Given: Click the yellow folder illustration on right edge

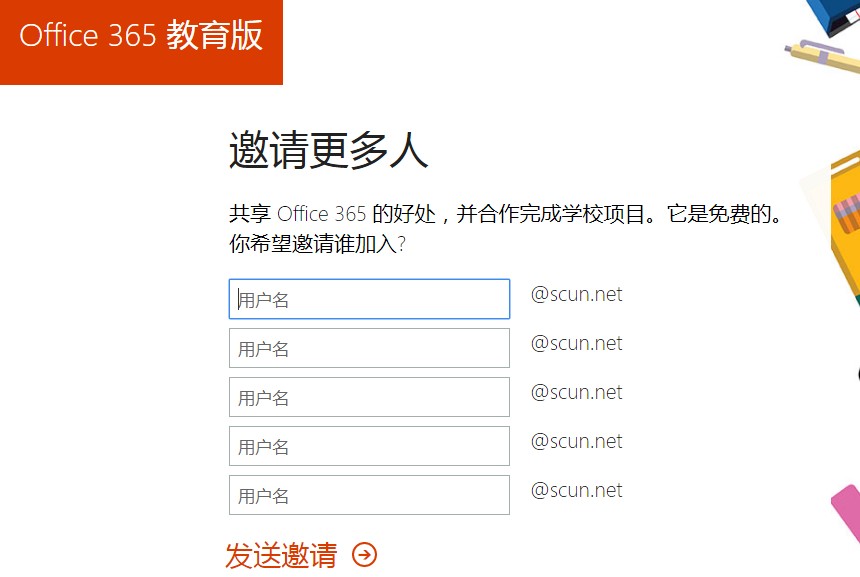Looking at the screenshot, I should click(845, 225).
